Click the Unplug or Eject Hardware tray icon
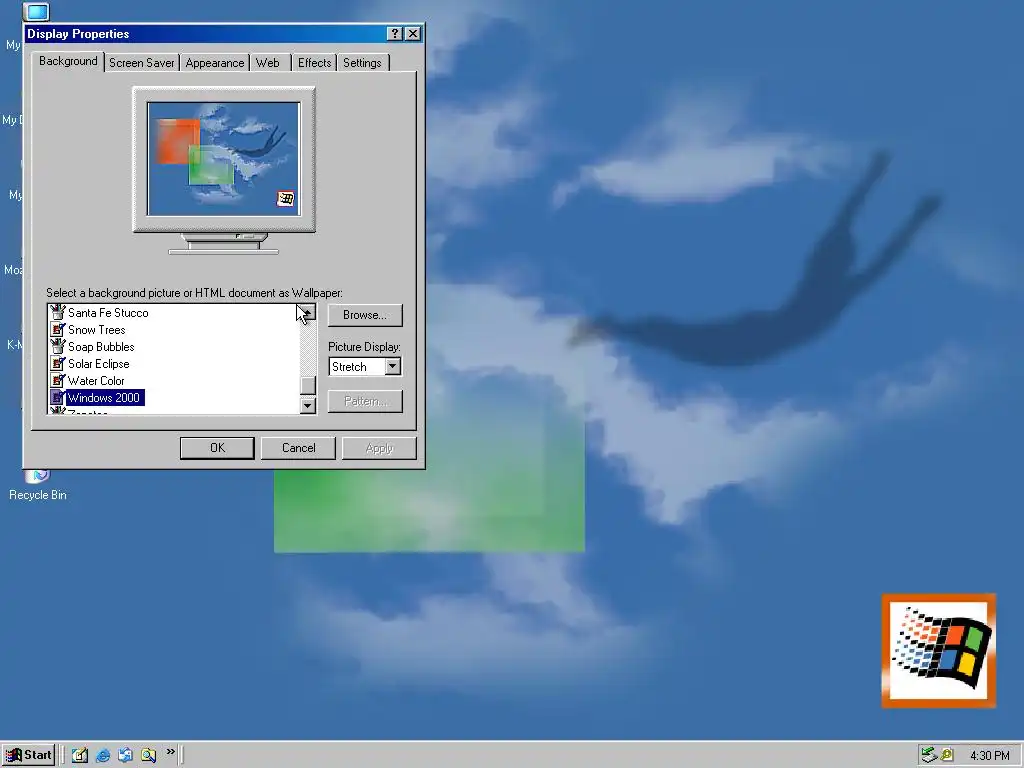 (x=928, y=755)
